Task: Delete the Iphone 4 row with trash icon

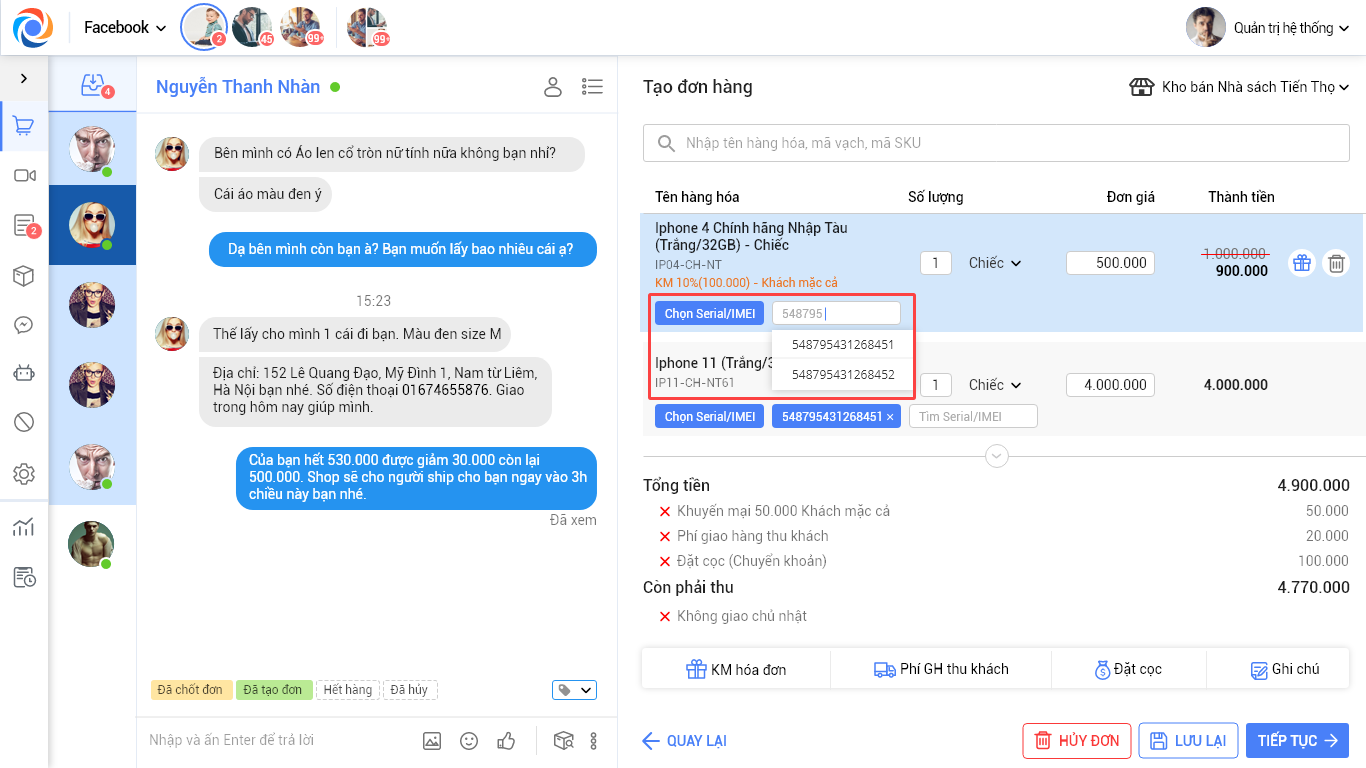Action: (1336, 263)
